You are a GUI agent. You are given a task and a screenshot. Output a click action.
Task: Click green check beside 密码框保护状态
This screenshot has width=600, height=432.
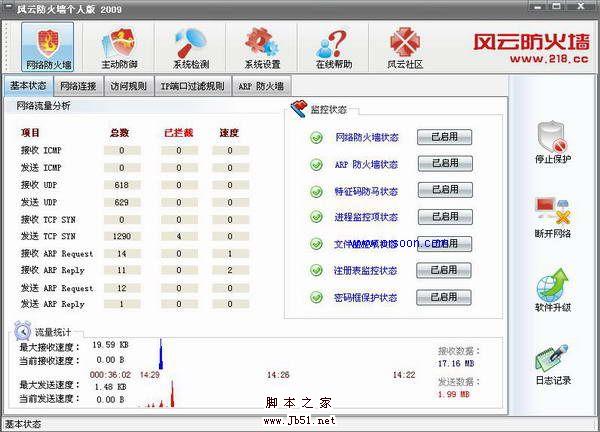pyautogui.click(x=316, y=297)
